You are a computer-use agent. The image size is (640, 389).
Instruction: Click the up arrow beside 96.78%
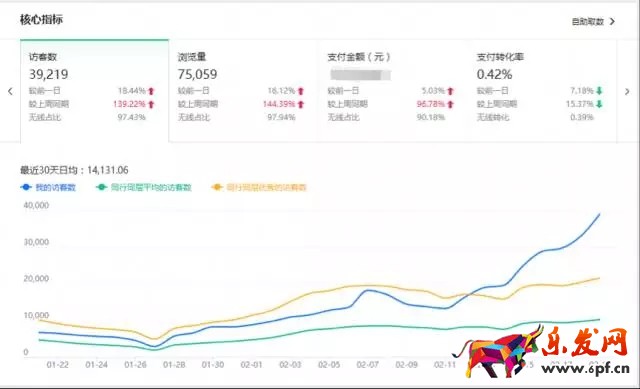tap(450, 104)
